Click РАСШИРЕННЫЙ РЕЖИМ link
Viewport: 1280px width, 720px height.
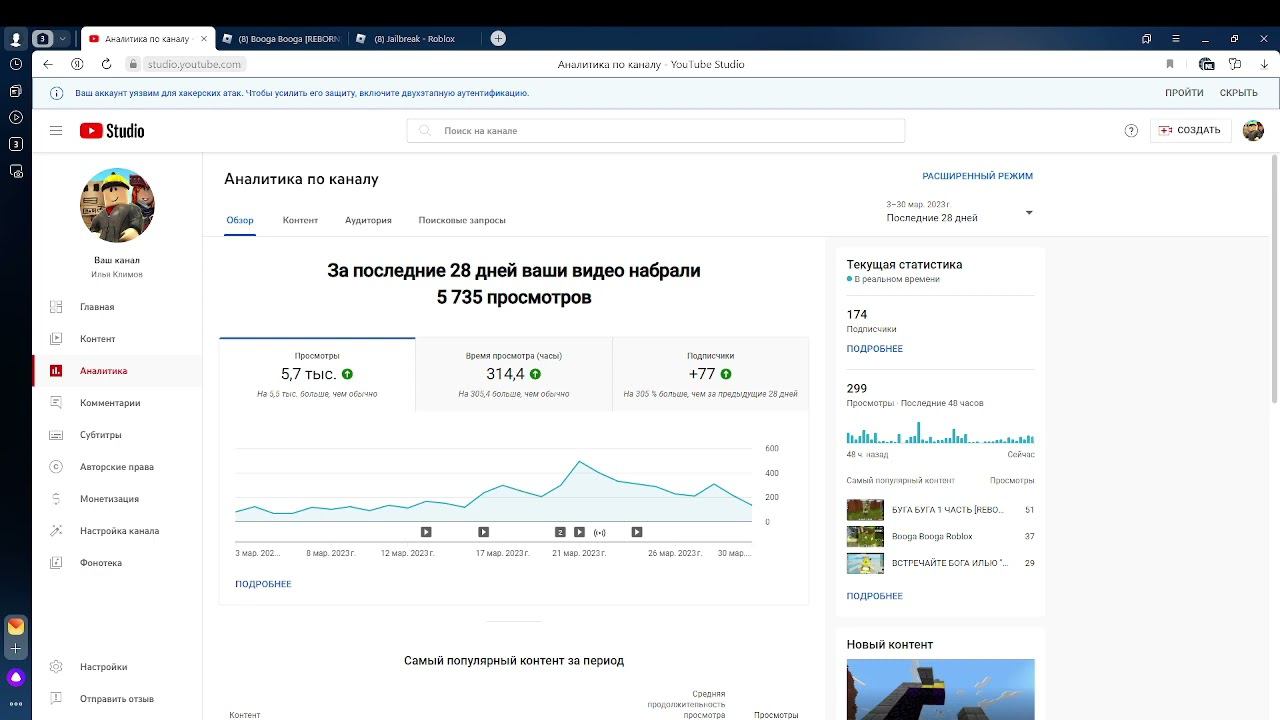point(977,176)
